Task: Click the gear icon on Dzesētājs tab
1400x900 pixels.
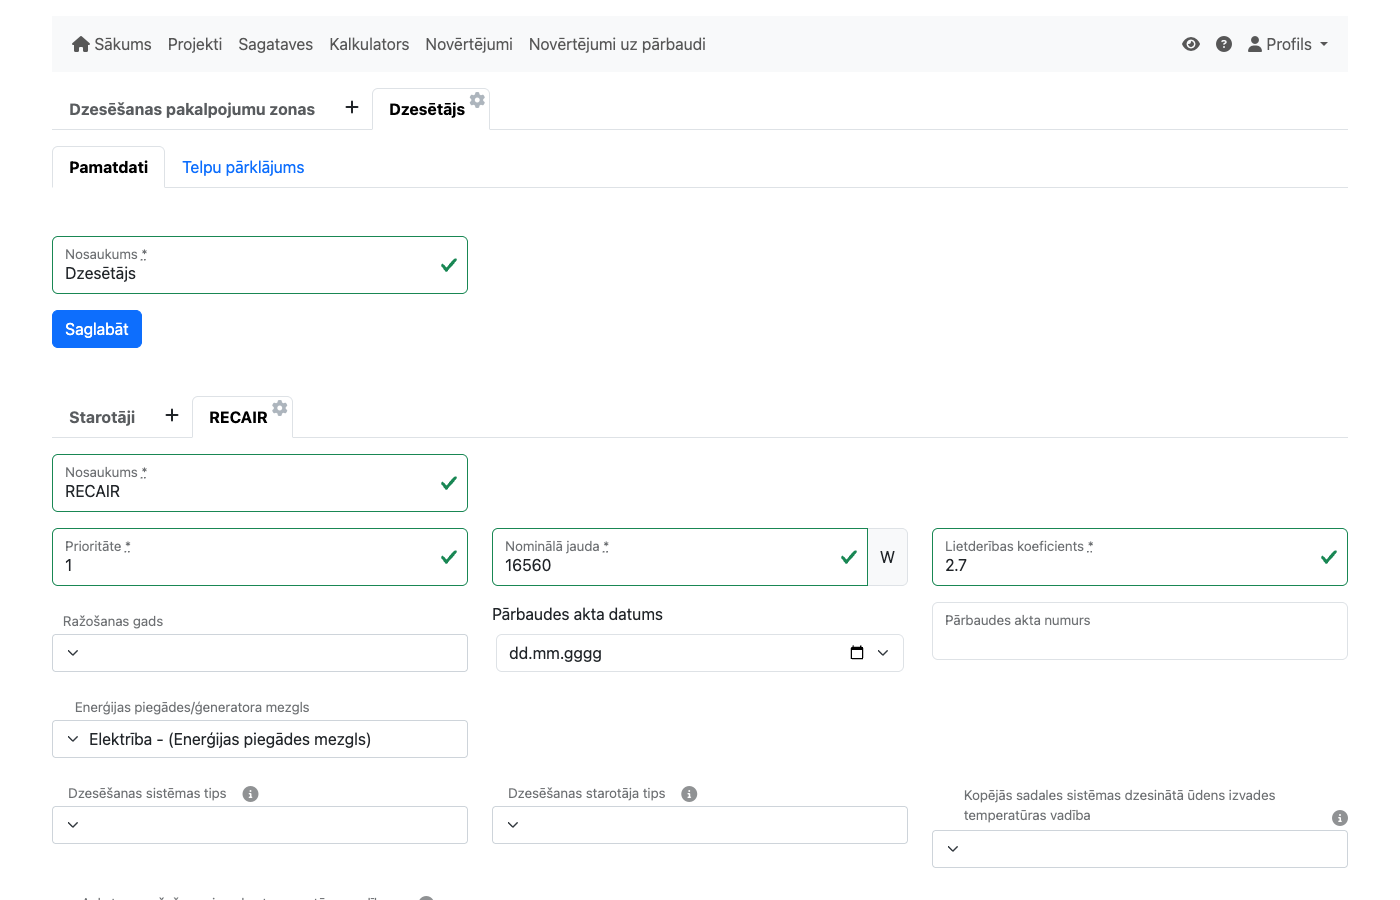Action: click(478, 100)
